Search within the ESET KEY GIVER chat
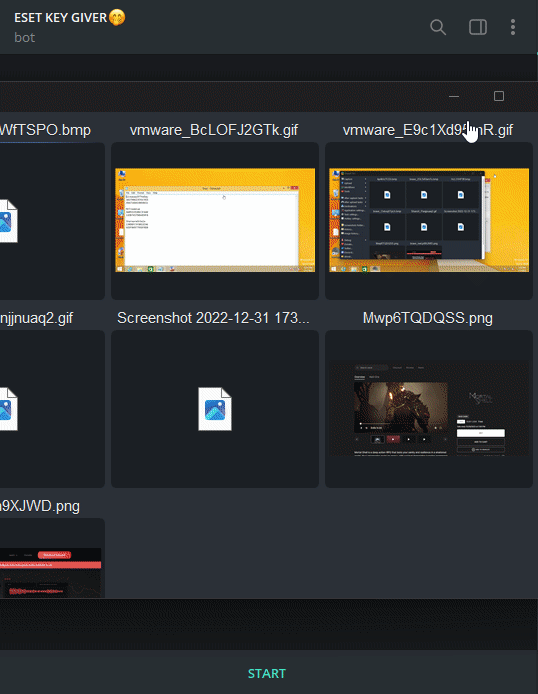Screen dimensions: 538x694 pos(438,27)
